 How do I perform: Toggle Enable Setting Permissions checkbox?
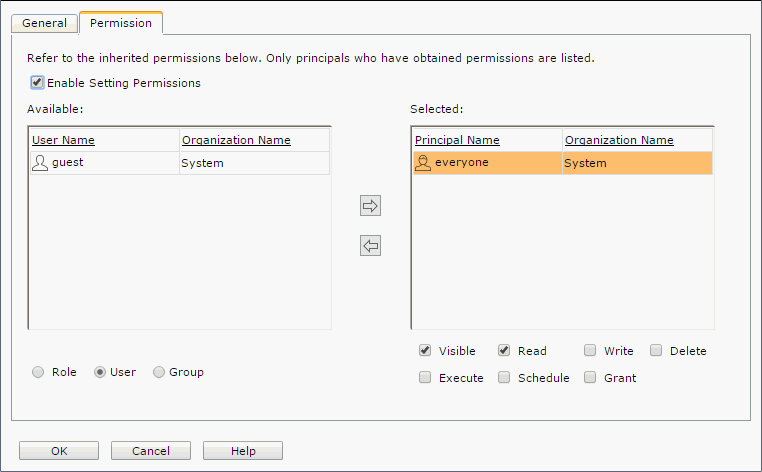click(37, 83)
